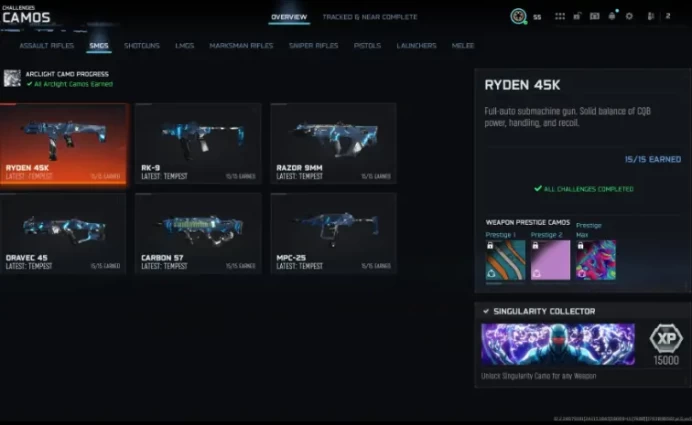Click the All Arclight Camos Earned text

pyautogui.click(x=73, y=84)
